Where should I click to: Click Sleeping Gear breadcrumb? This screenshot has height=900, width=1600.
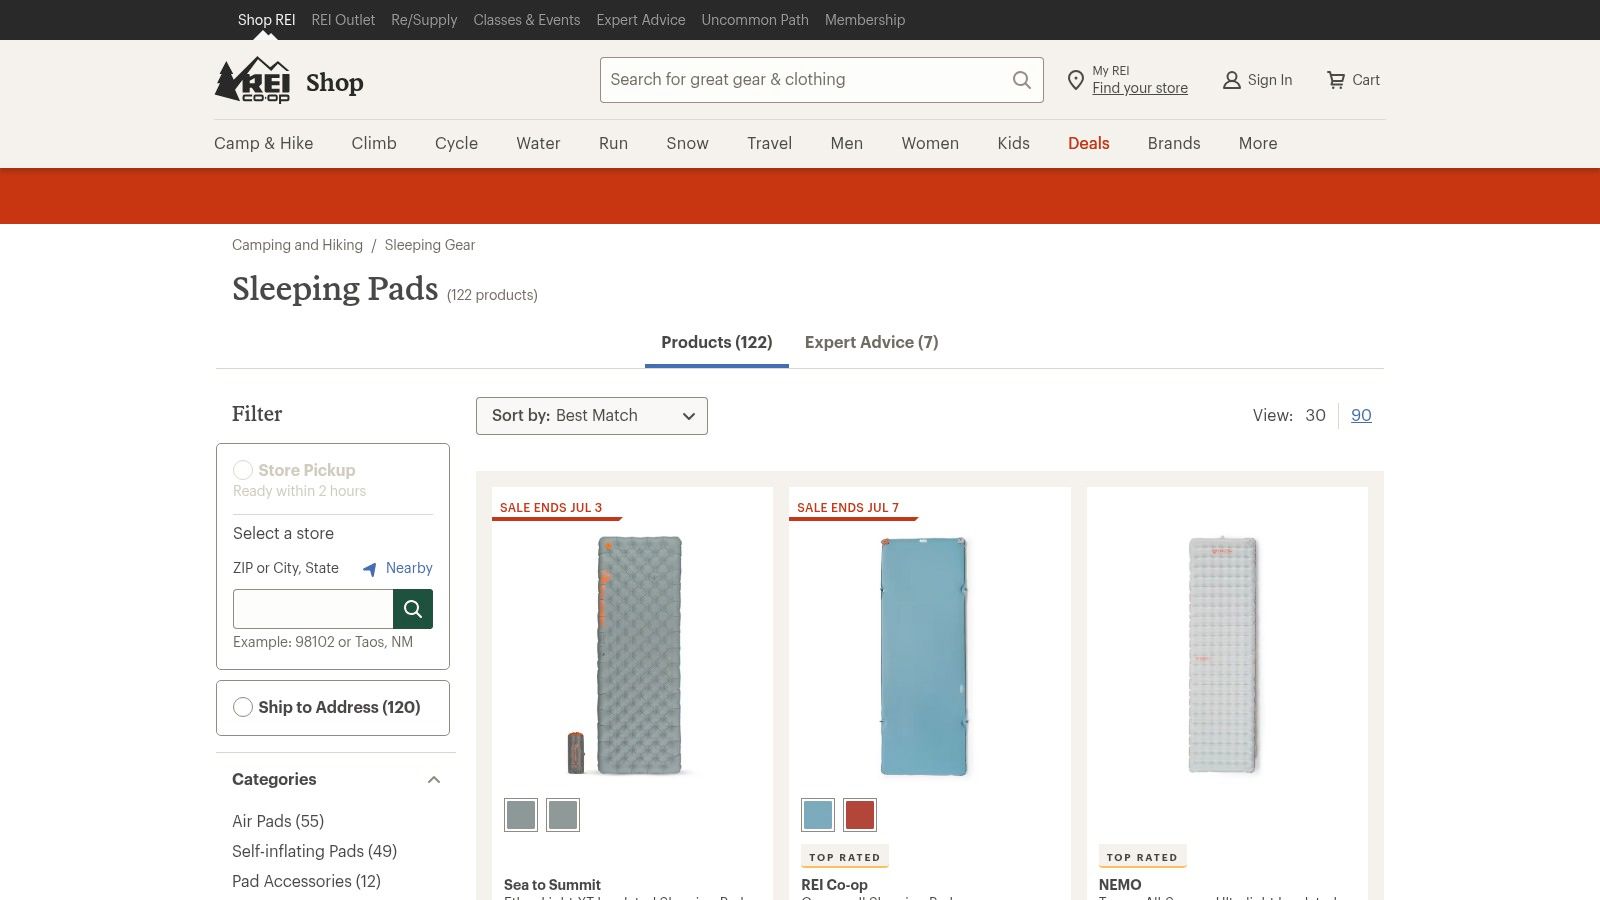click(430, 245)
